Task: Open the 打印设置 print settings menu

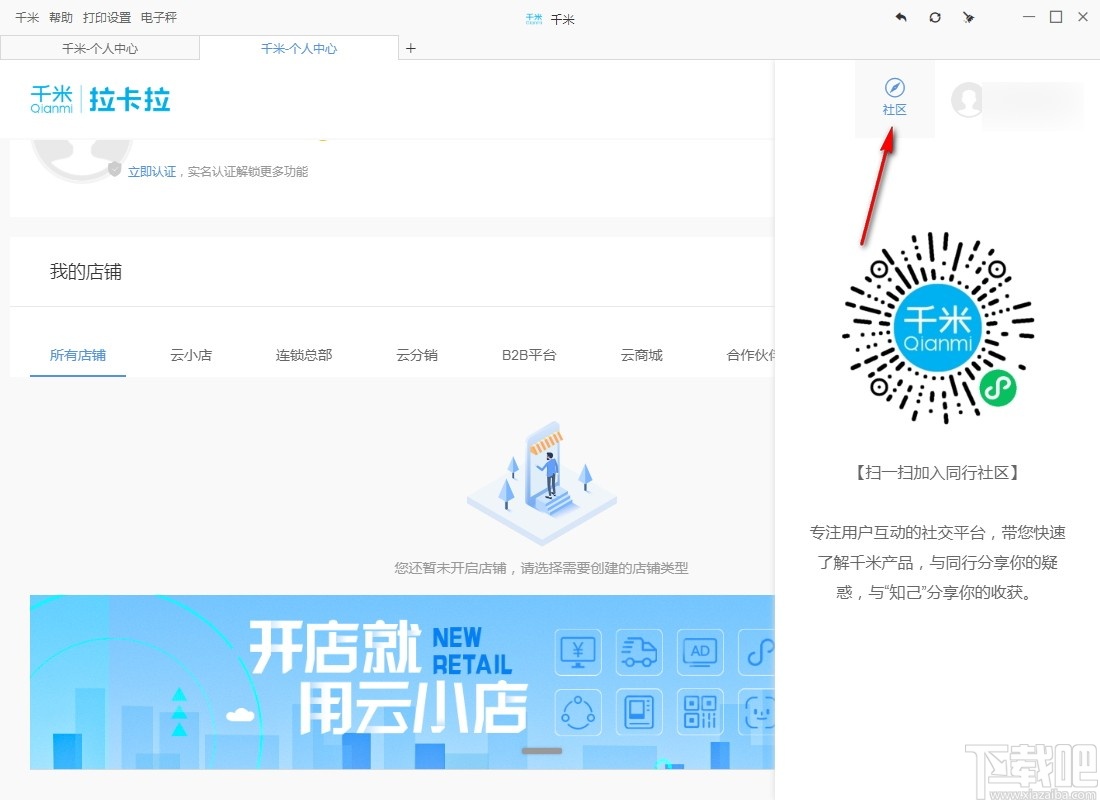Action: [x=106, y=17]
